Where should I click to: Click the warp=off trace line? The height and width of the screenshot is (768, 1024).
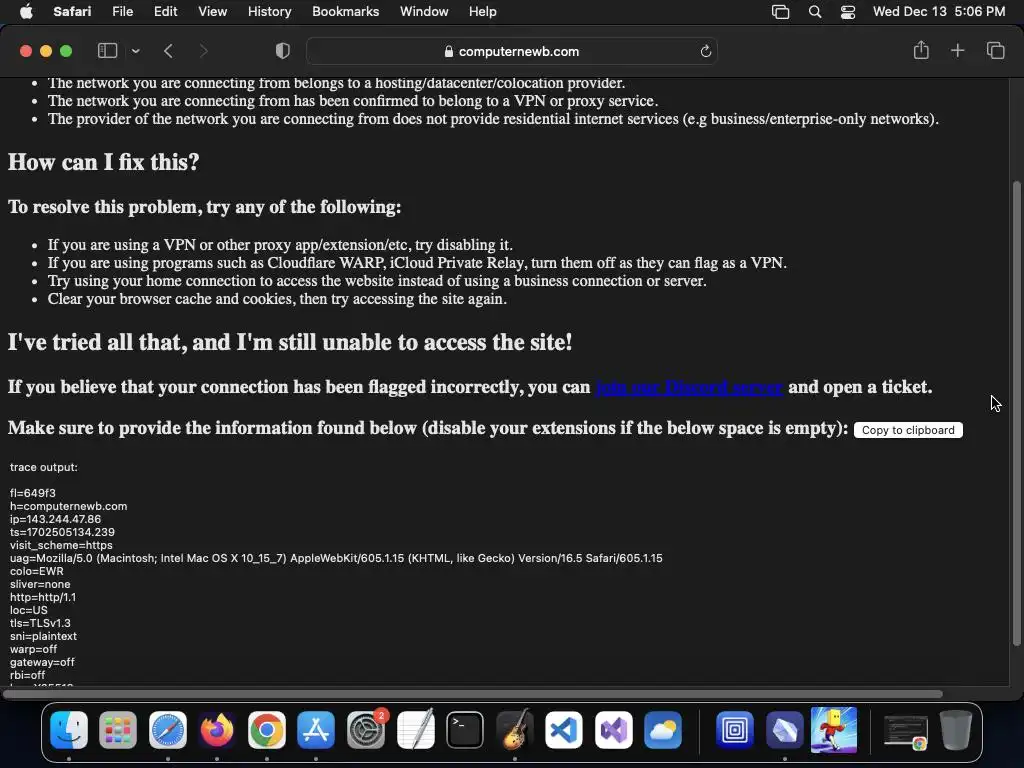tap(33, 649)
